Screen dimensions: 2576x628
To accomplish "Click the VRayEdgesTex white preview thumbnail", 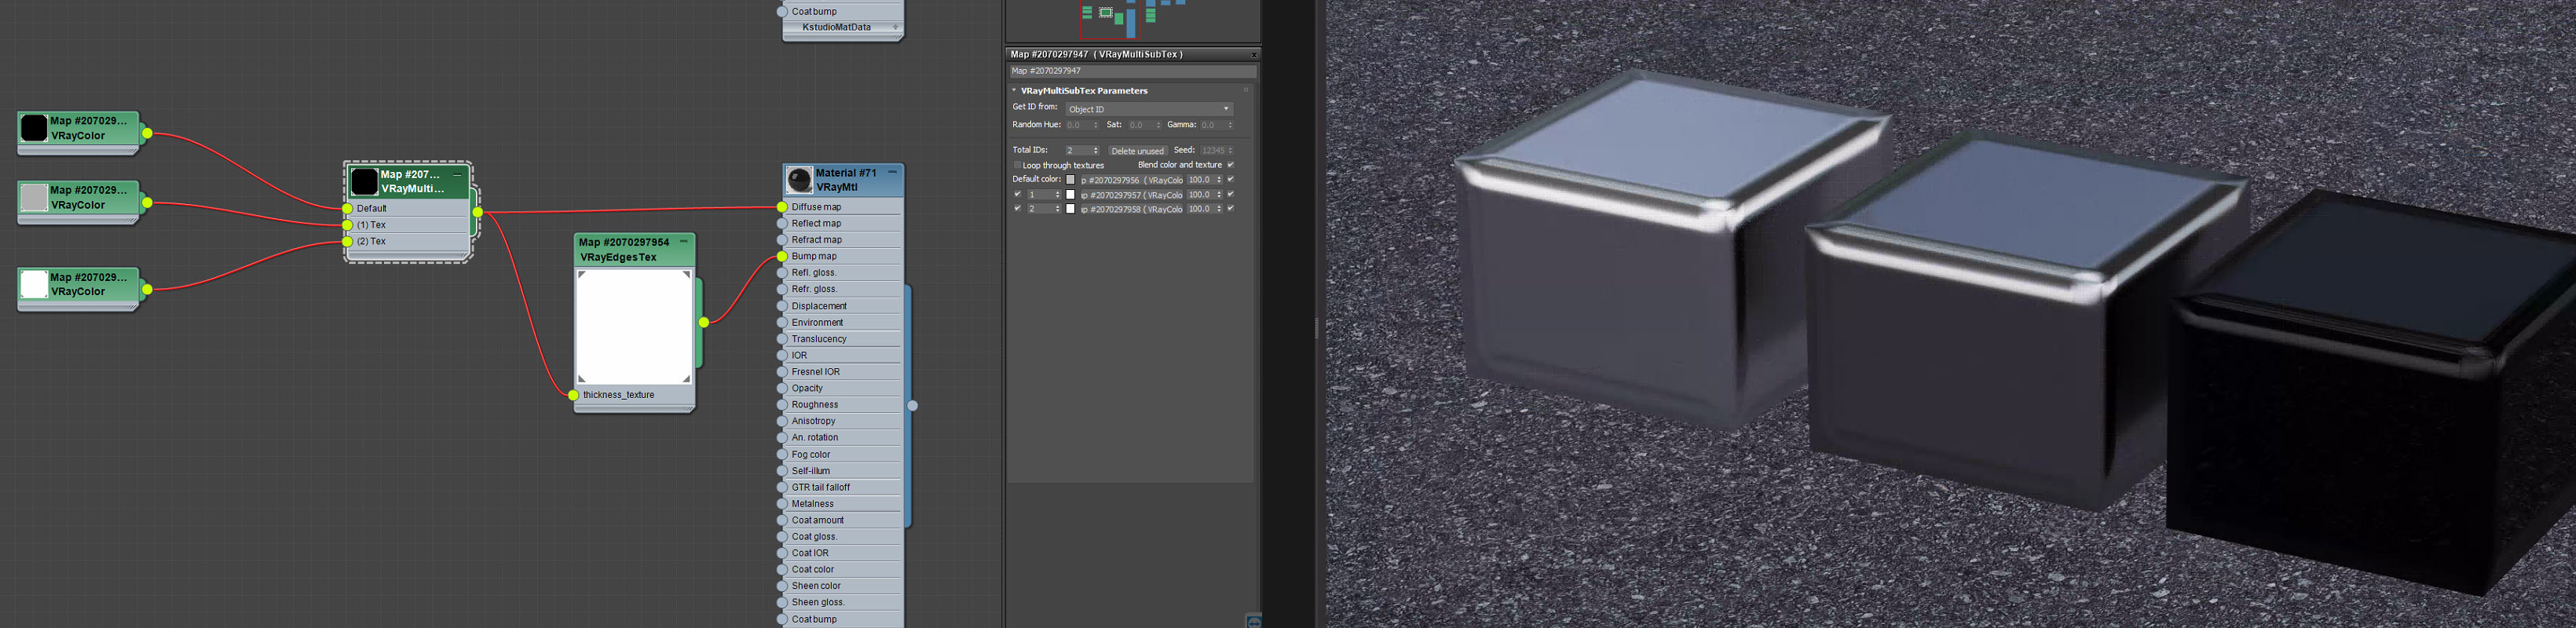I will pos(634,326).
